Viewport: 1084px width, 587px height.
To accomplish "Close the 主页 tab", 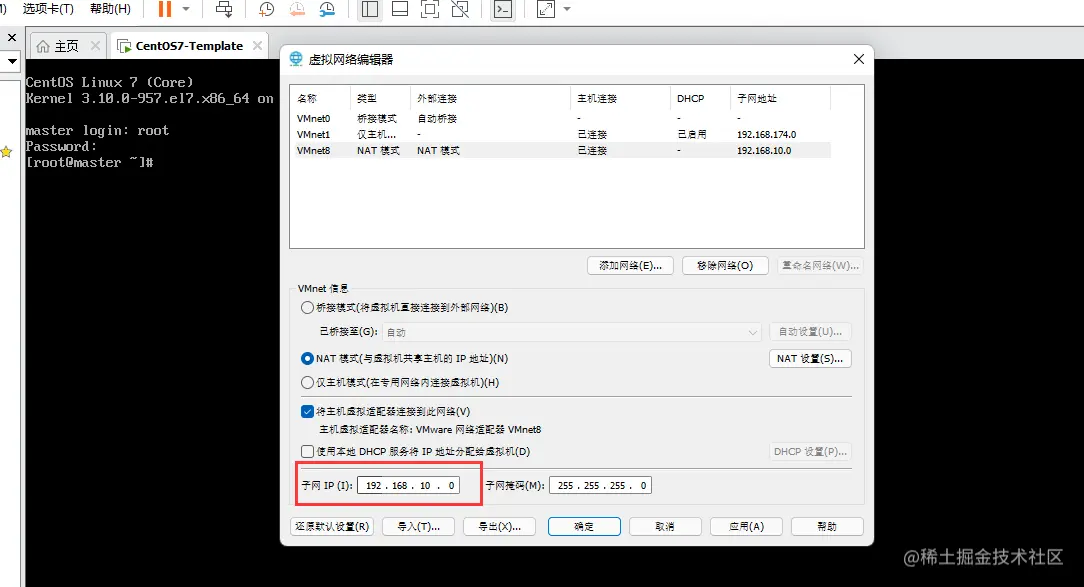I will [x=95, y=46].
